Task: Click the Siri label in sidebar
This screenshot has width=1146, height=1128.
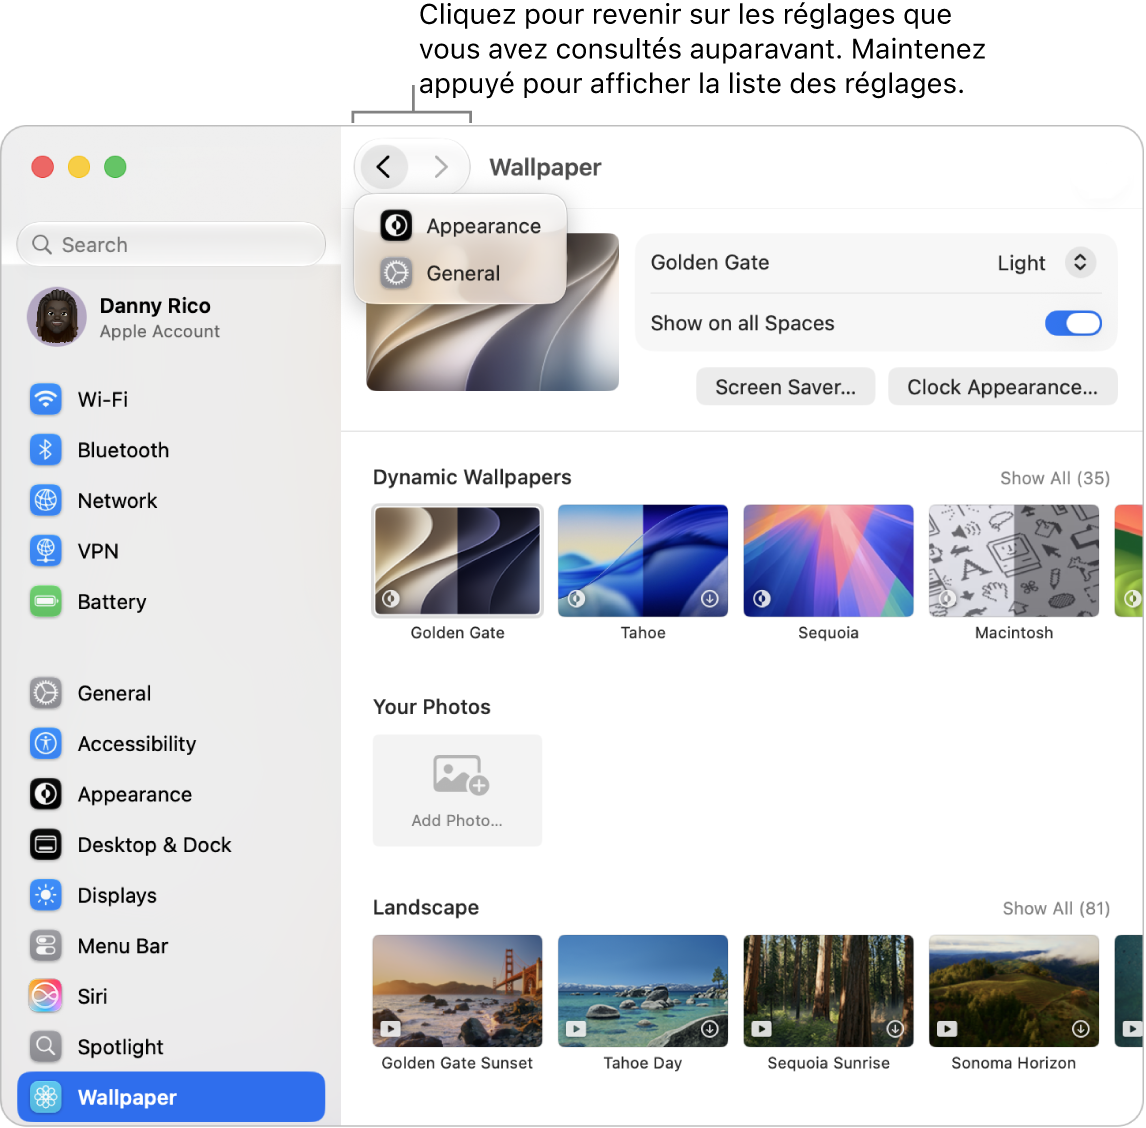Action: tap(92, 996)
